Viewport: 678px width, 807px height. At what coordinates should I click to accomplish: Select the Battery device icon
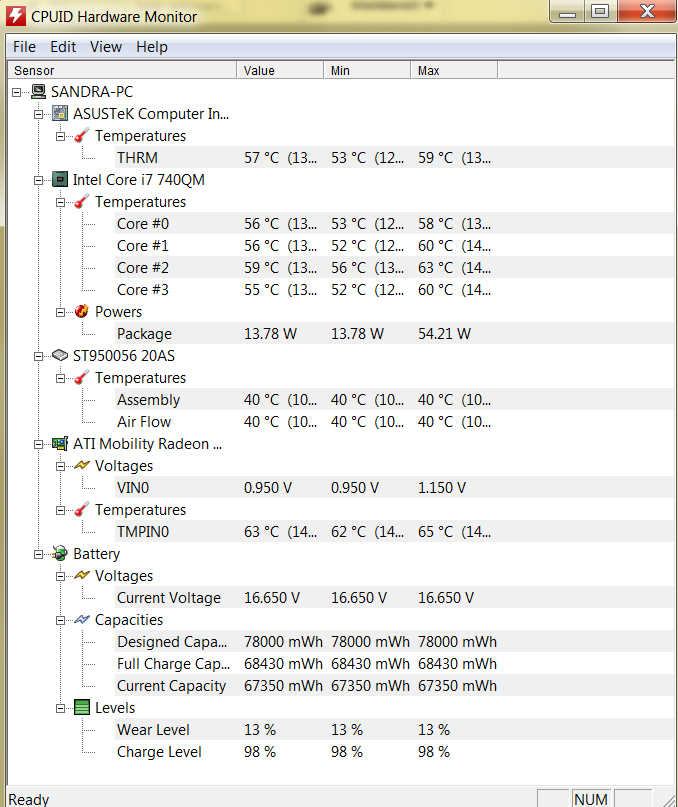coord(60,554)
